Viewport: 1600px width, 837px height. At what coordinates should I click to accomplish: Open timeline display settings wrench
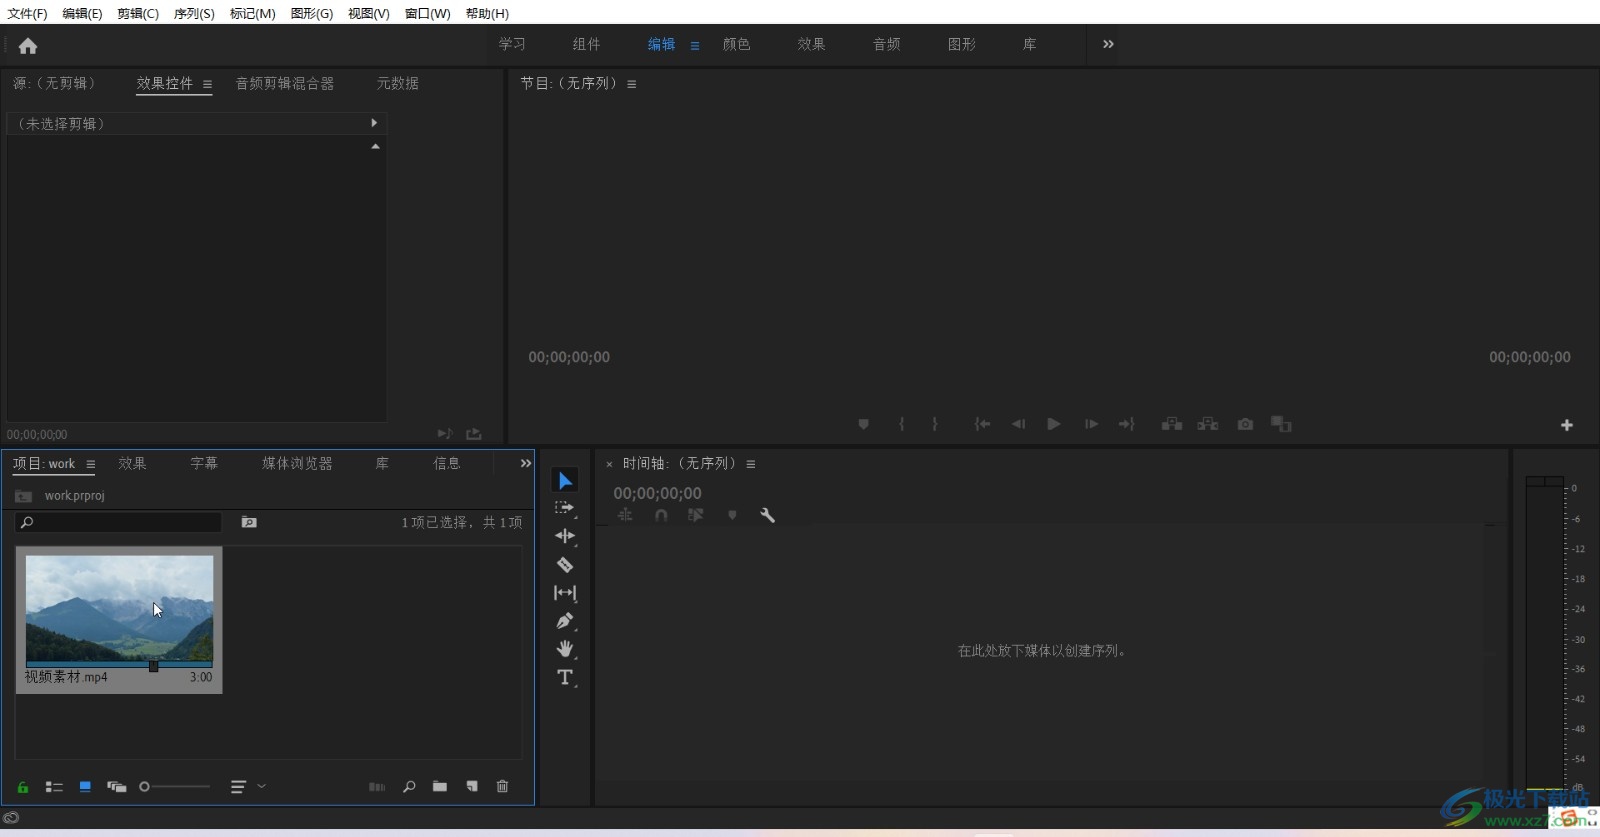pyautogui.click(x=767, y=515)
